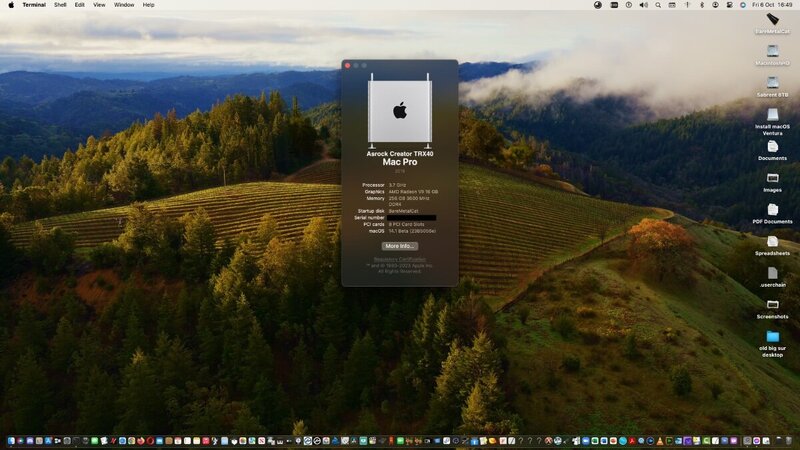This screenshot has height=450, width=800.
Task: Open Firefox from the Dock
Action: [x=140, y=440]
